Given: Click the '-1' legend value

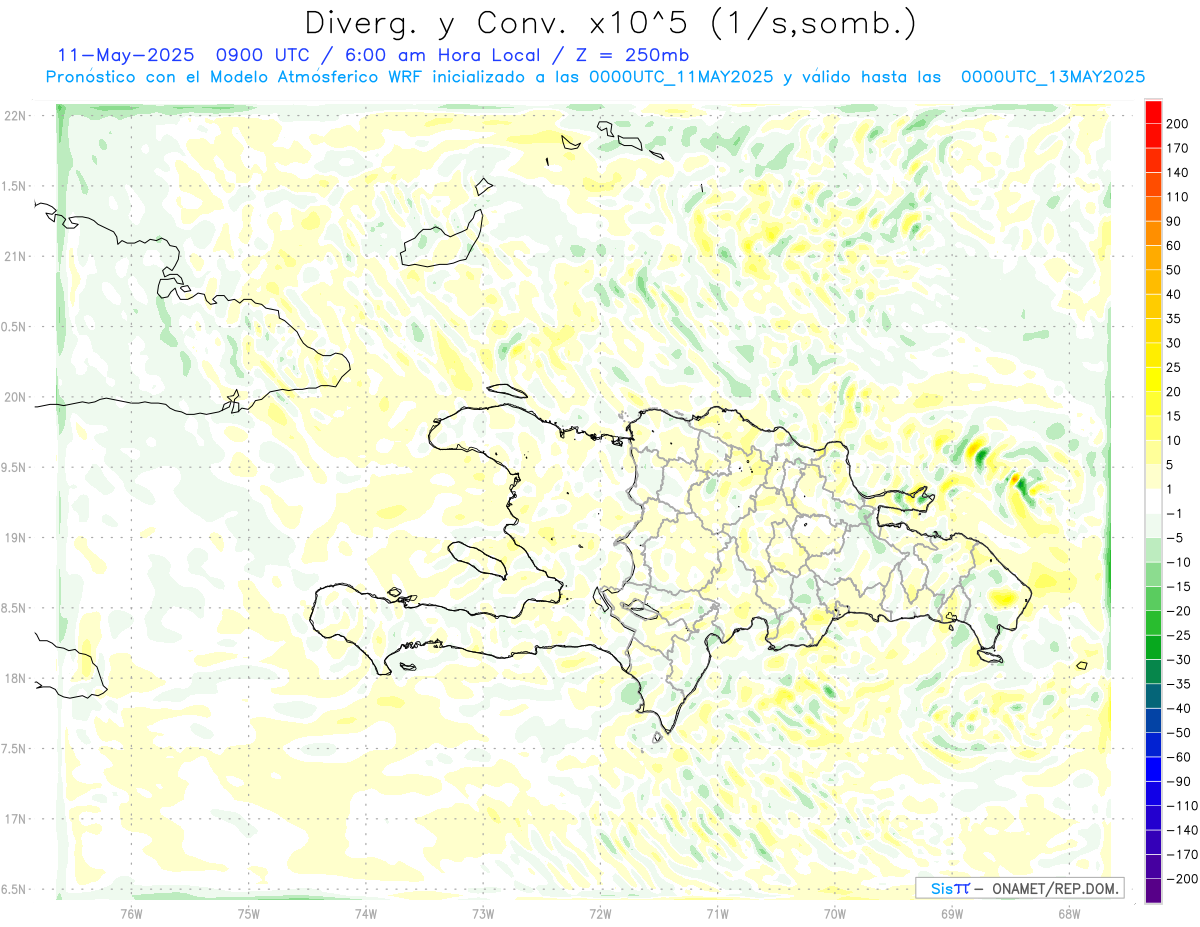Looking at the screenshot, I should point(1174,513).
